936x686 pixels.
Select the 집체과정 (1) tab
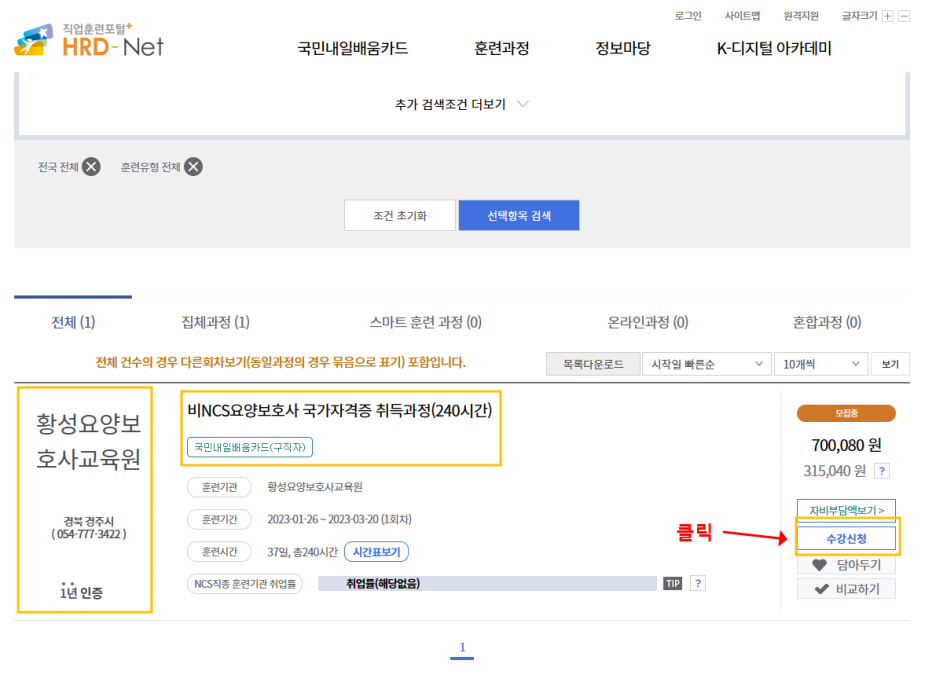pyautogui.click(x=215, y=322)
